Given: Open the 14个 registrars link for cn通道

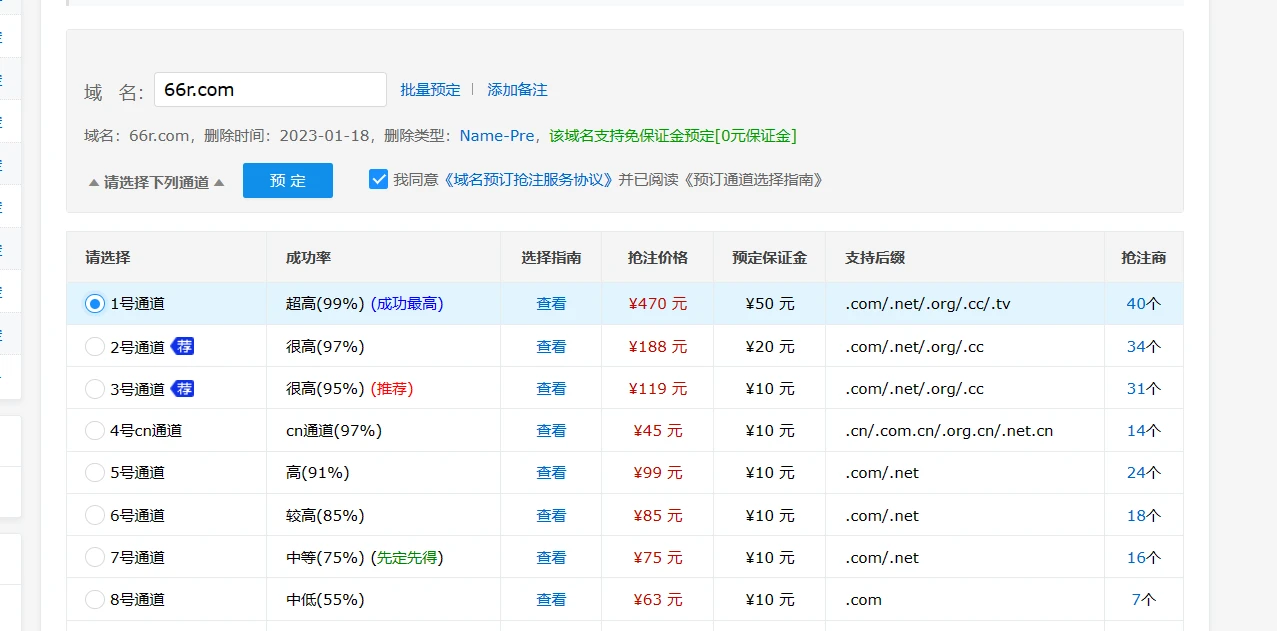Looking at the screenshot, I should [1143, 431].
